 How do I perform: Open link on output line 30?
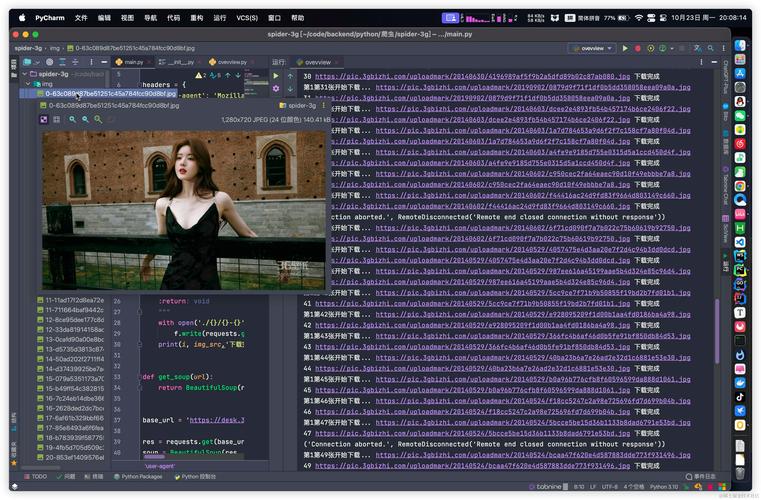click(x=472, y=77)
